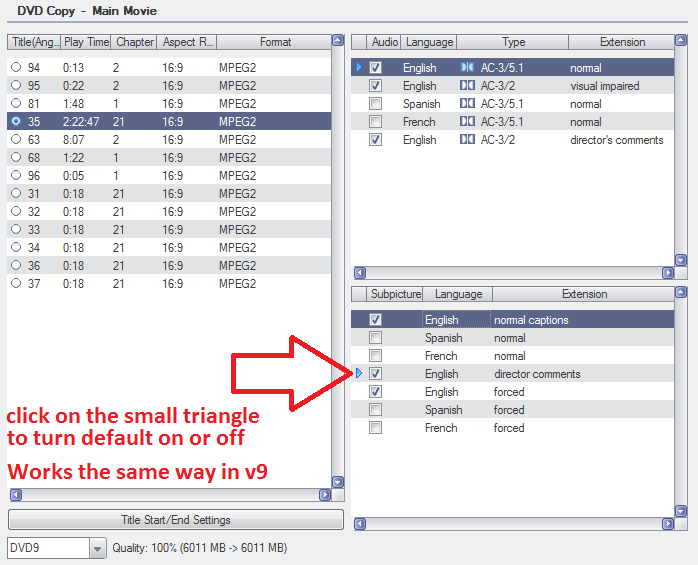Sort titles by Play Time column
This screenshot has height=565, width=698.
86,42
